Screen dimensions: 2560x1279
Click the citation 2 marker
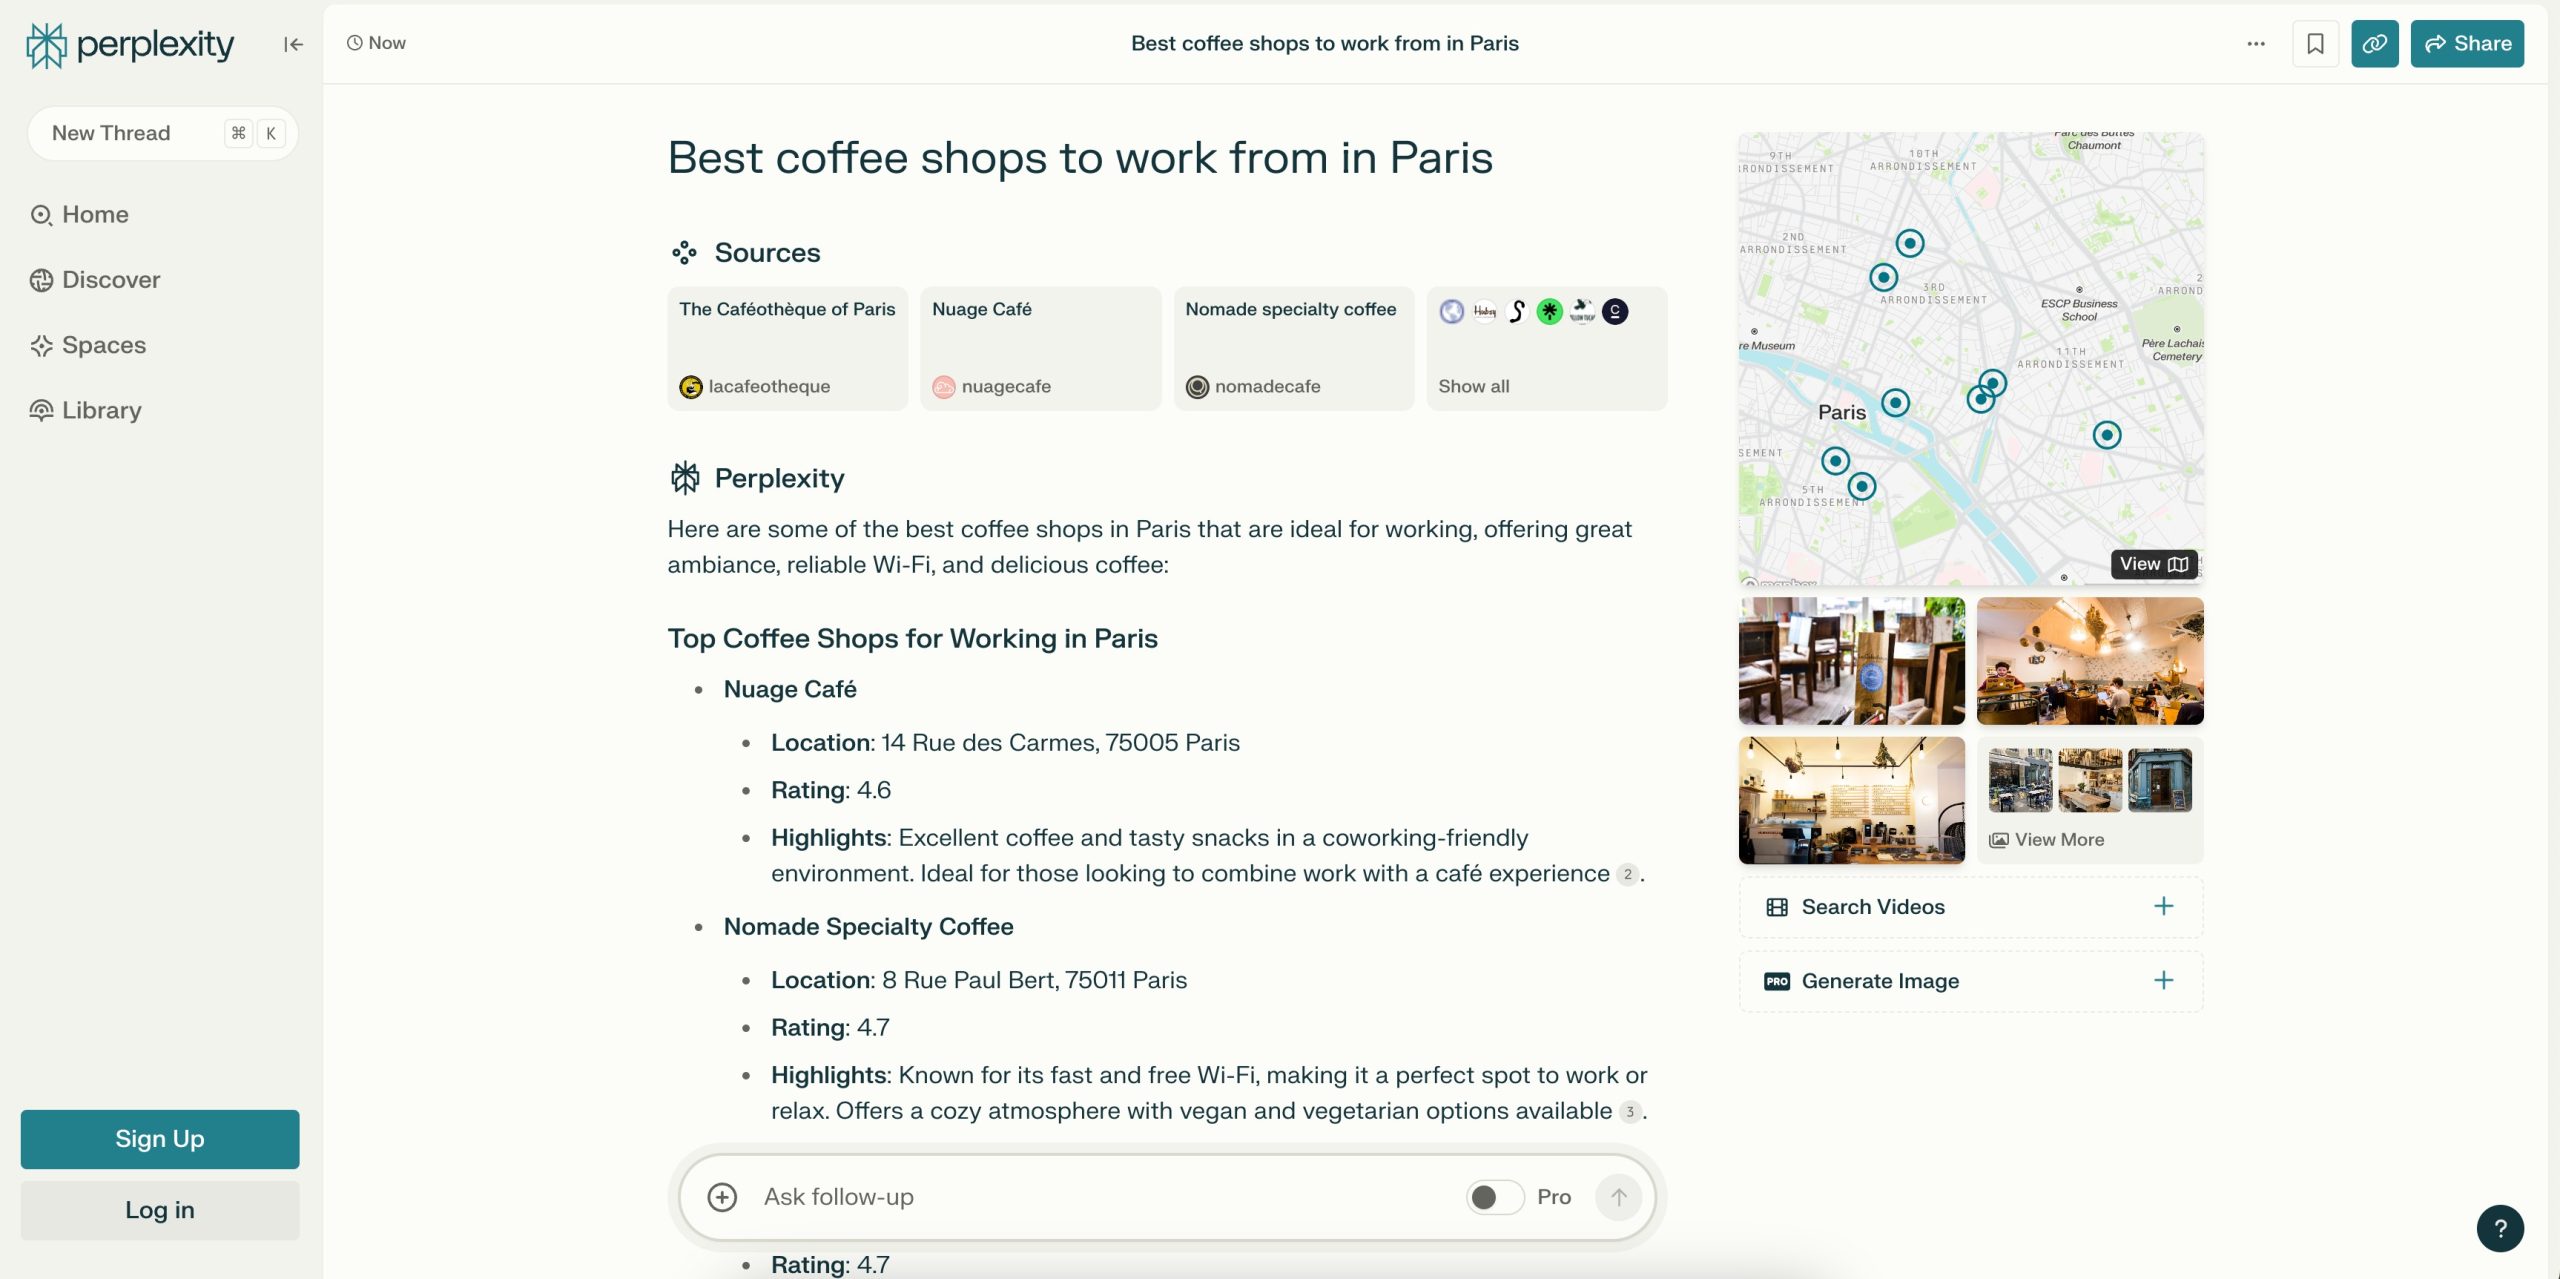pos(1627,875)
